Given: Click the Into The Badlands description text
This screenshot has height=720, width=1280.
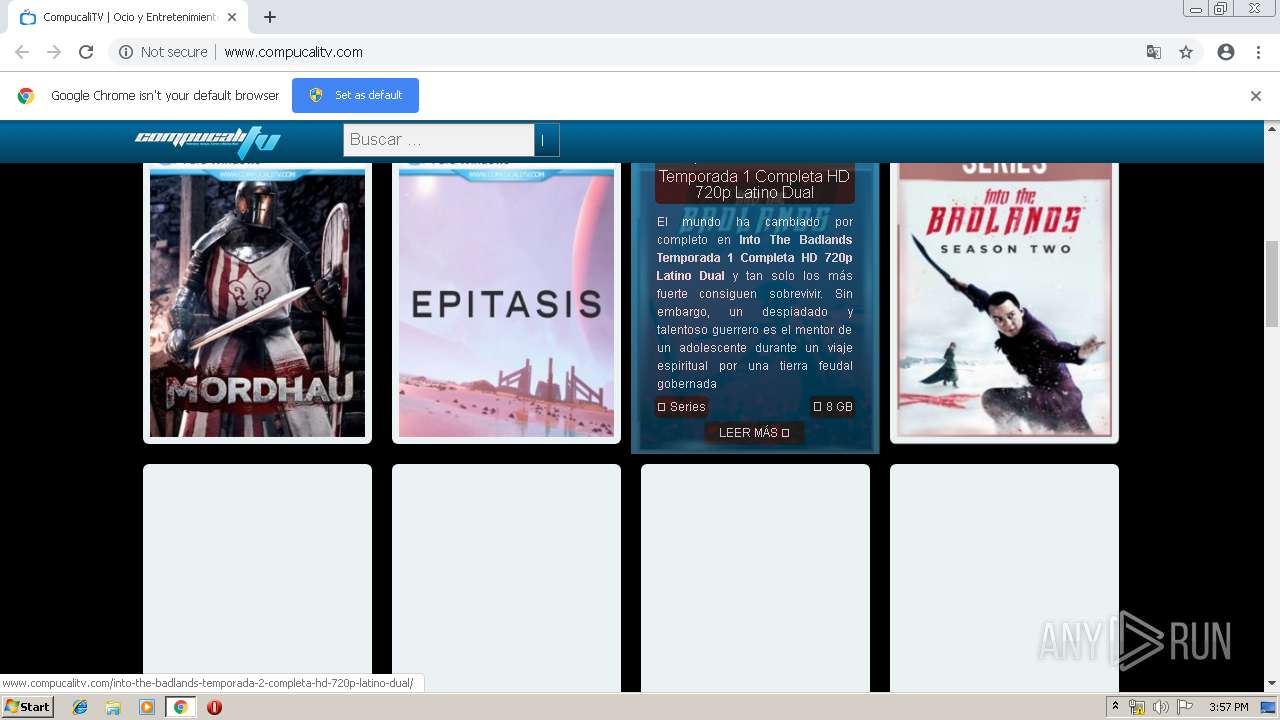Looking at the screenshot, I should (754, 302).
